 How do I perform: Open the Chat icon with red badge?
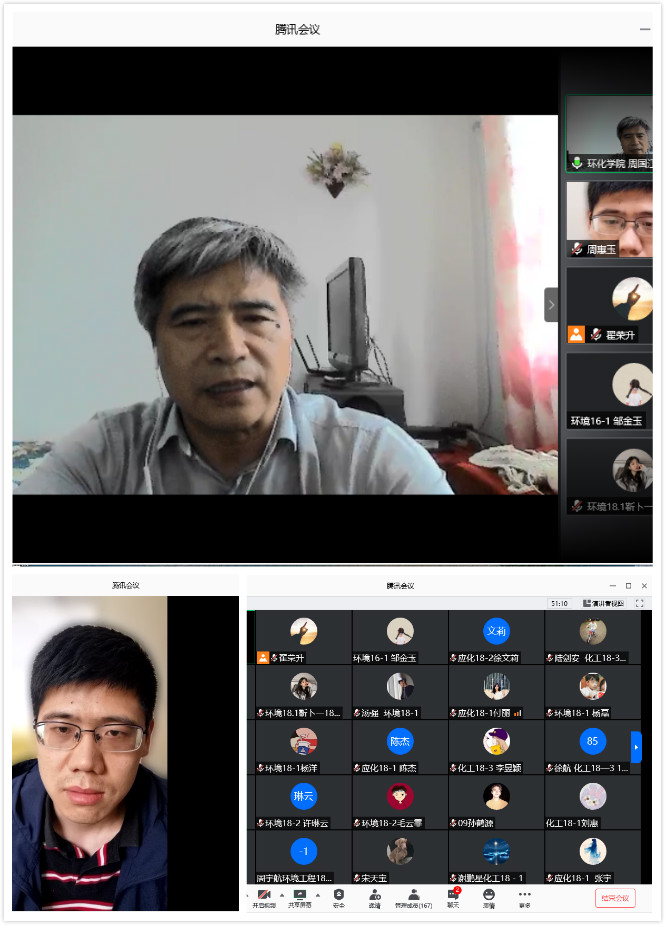(x=453, y=893)
